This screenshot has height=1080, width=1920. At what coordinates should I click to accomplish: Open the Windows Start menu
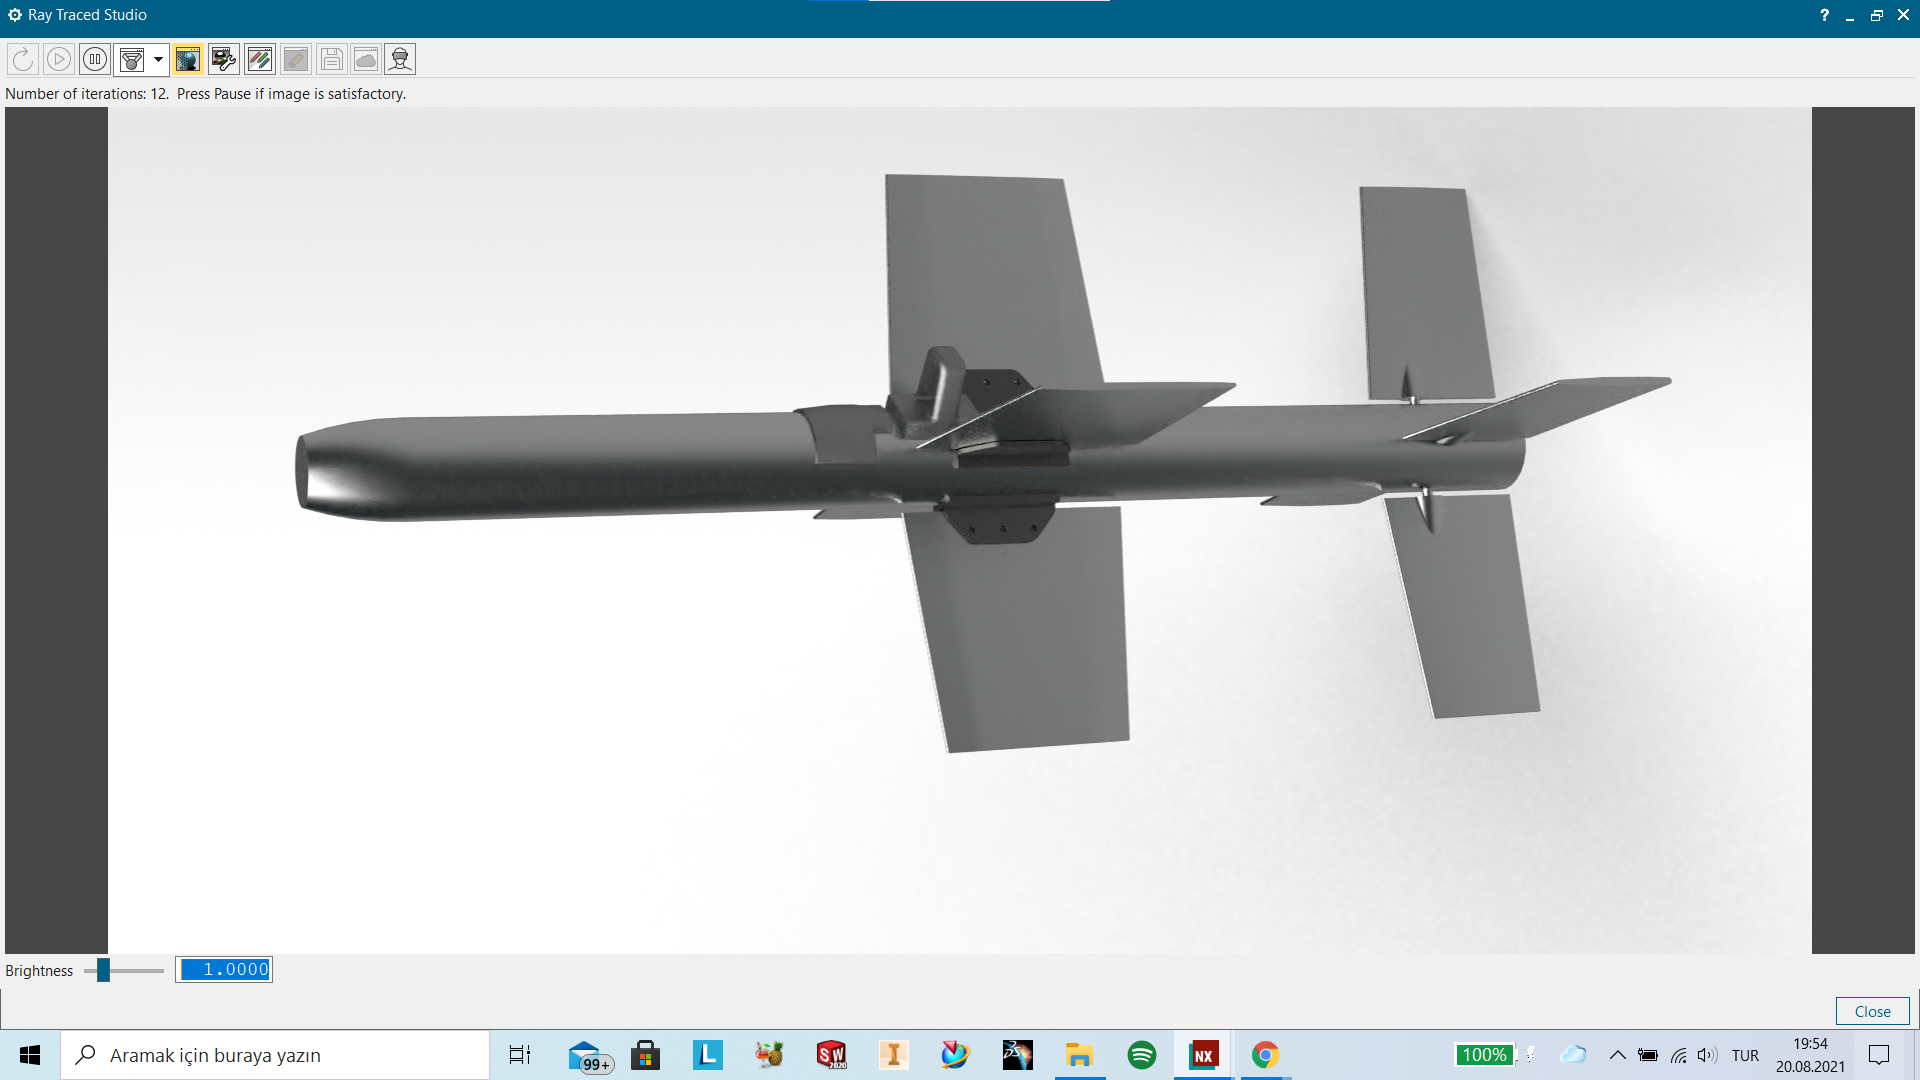(x=30, y=1055)
